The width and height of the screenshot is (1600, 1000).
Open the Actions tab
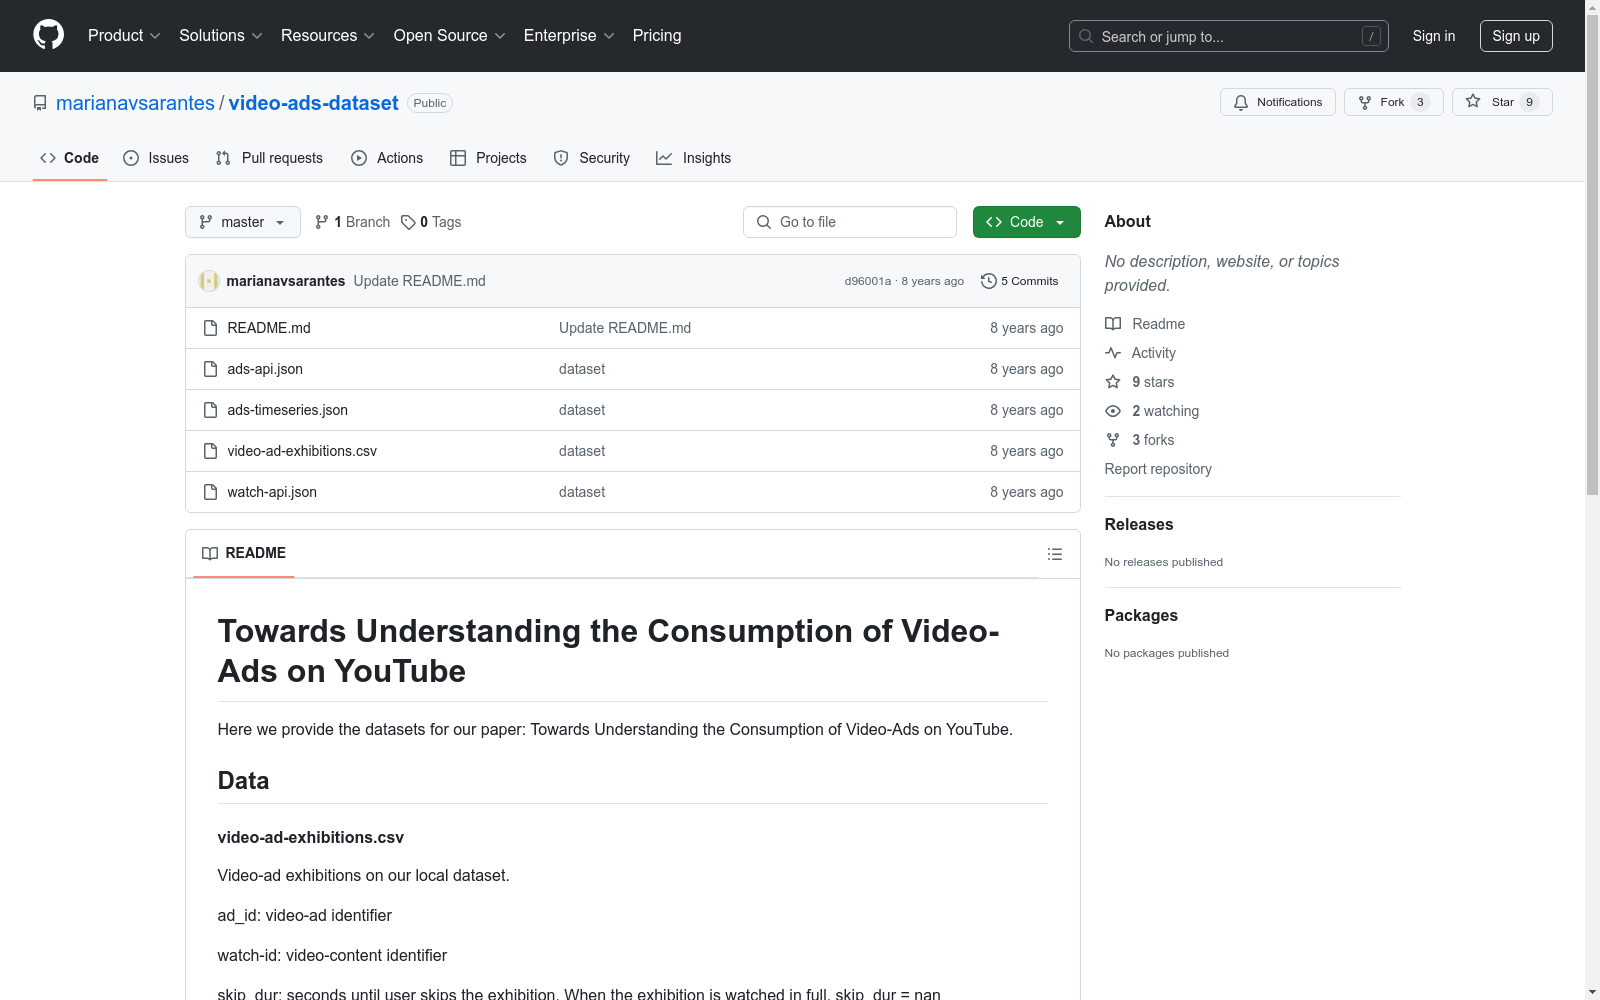point(387,158)
